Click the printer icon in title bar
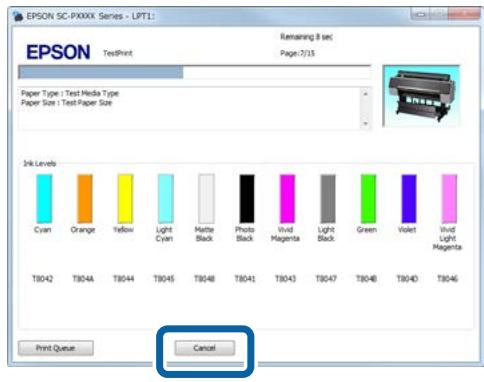 click(18, 16)
